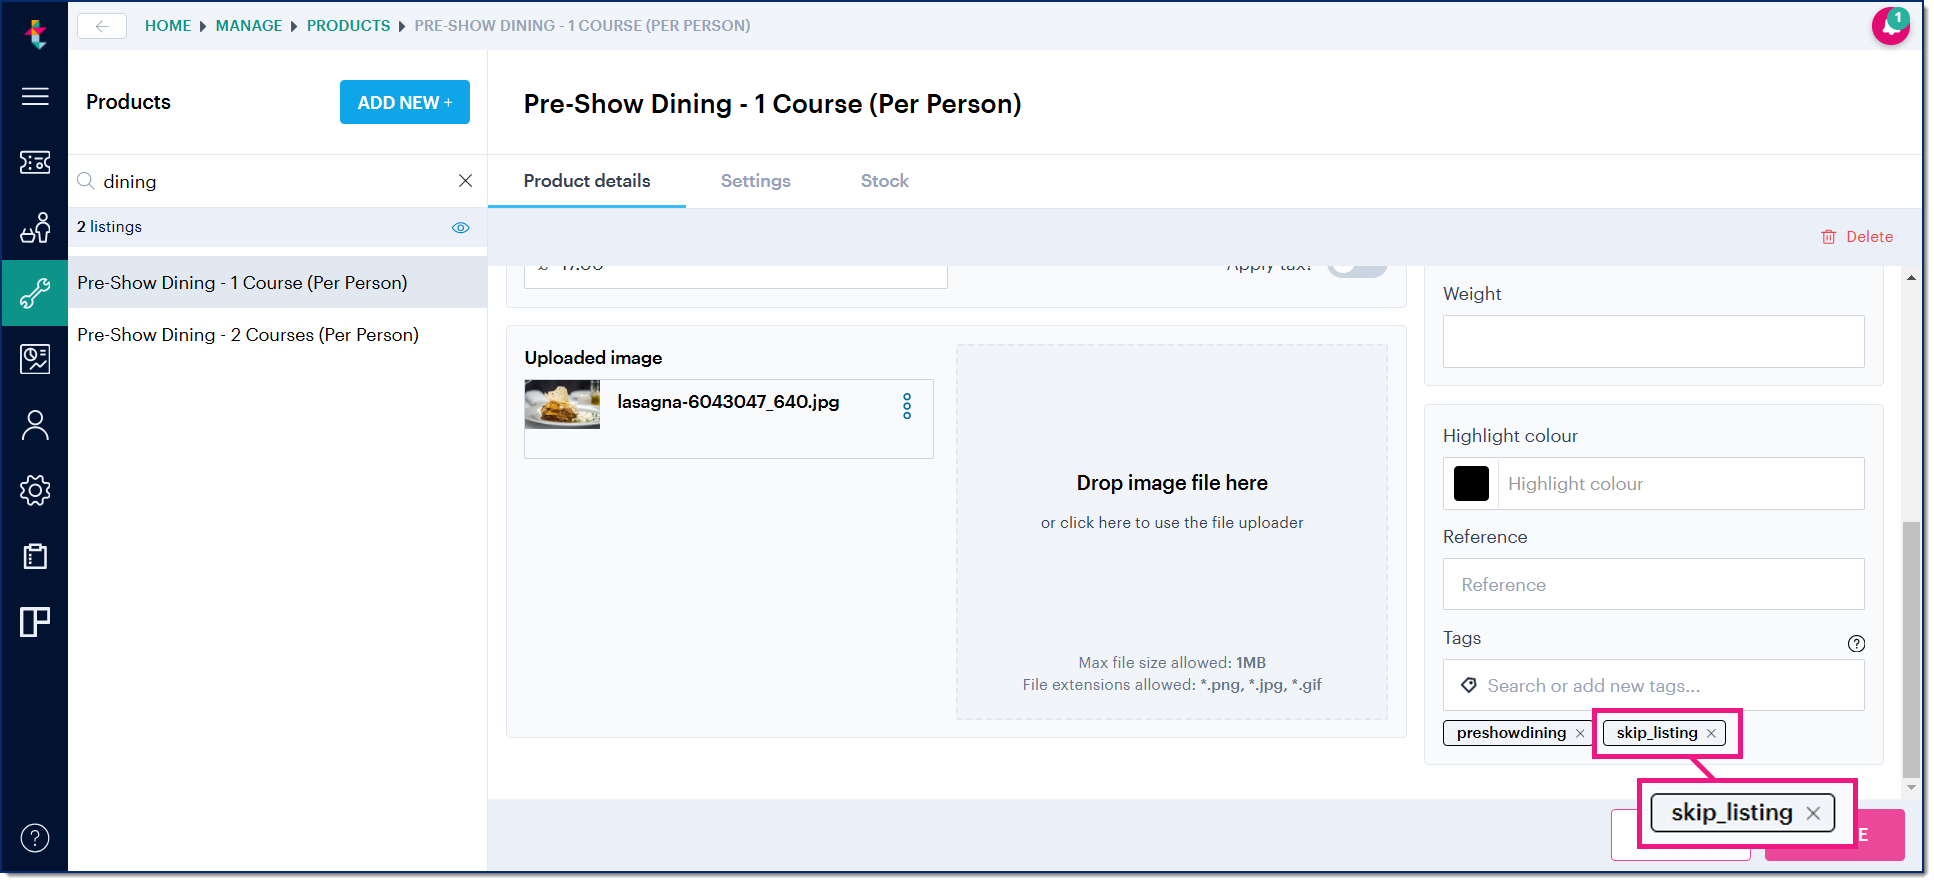The width and height of the screenshot is (1934, 883).
Task: Select Pre-Show Dining - 2 Courses listing
Action: (277, 335)
